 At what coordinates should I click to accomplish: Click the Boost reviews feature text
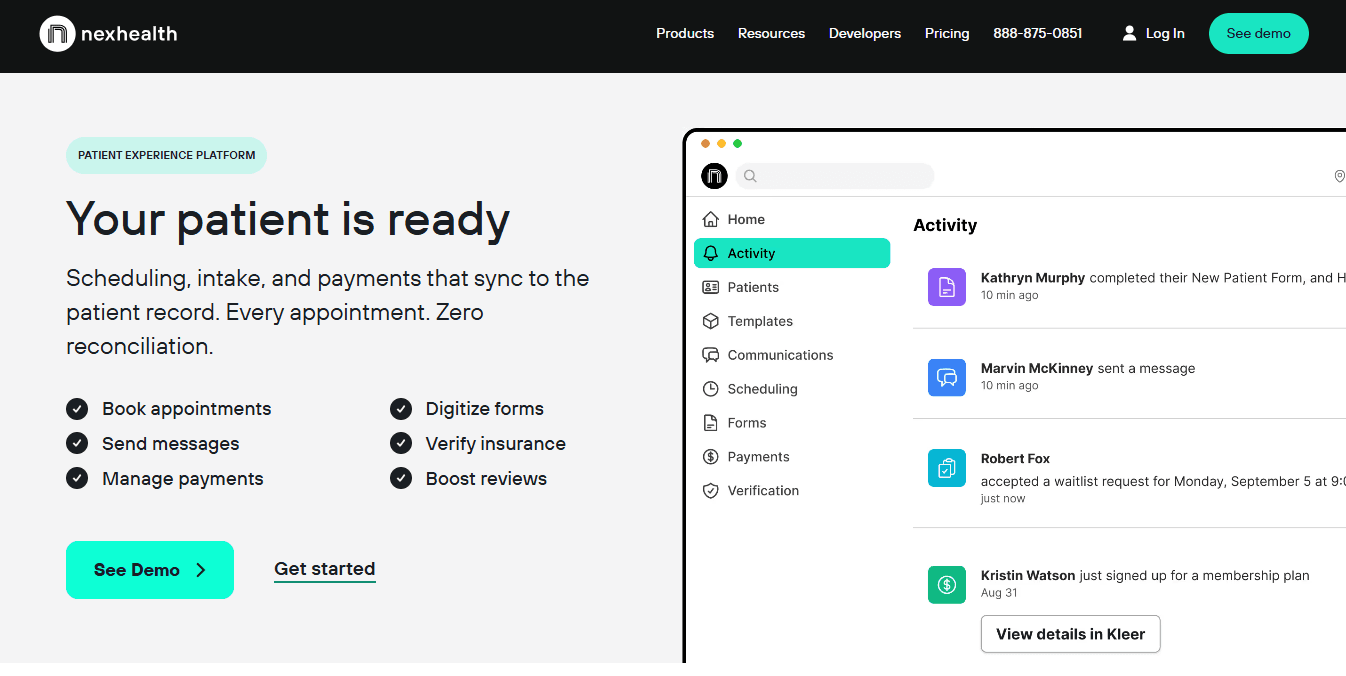click(x=486, y=478)
